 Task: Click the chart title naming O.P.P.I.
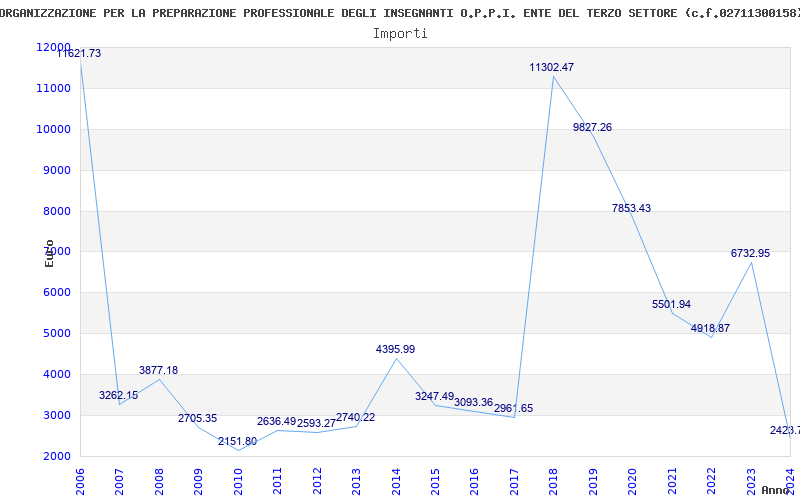(400, 13)
